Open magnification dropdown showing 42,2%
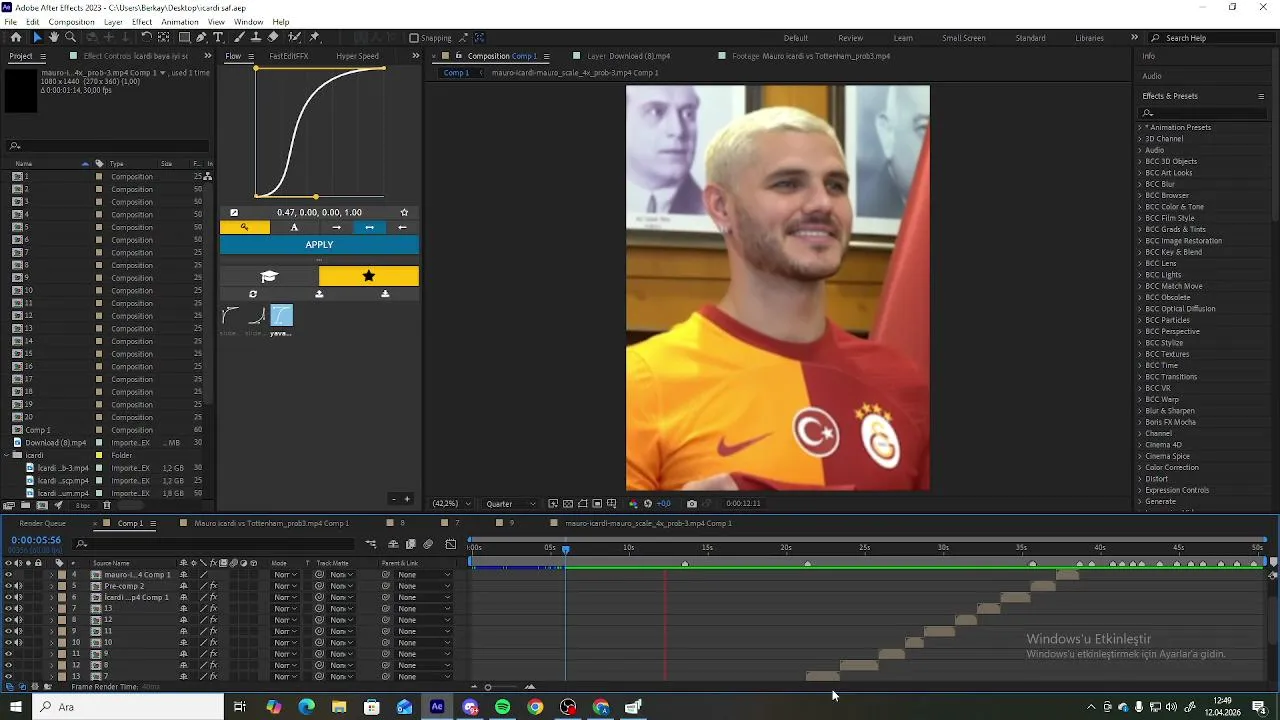 pos(452,503)
